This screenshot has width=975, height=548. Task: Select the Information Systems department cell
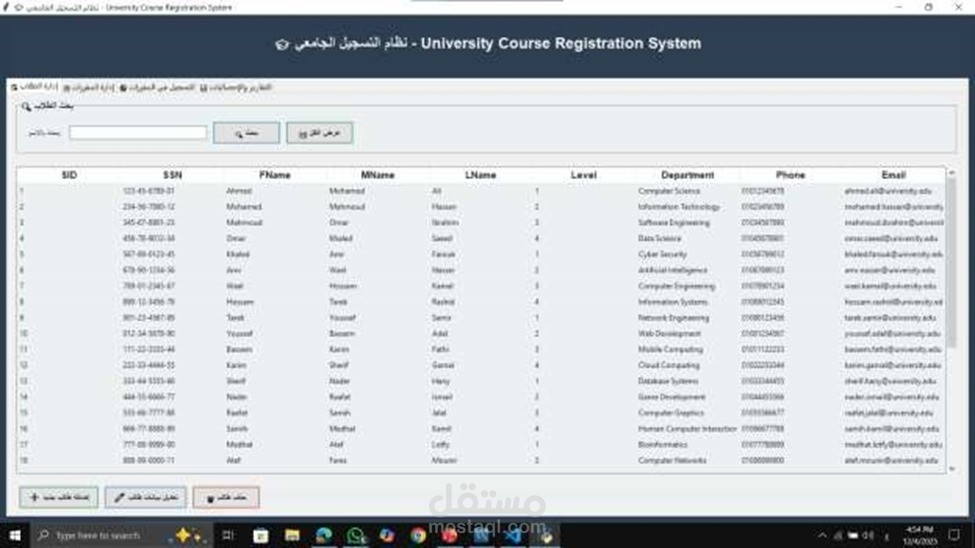672,302
